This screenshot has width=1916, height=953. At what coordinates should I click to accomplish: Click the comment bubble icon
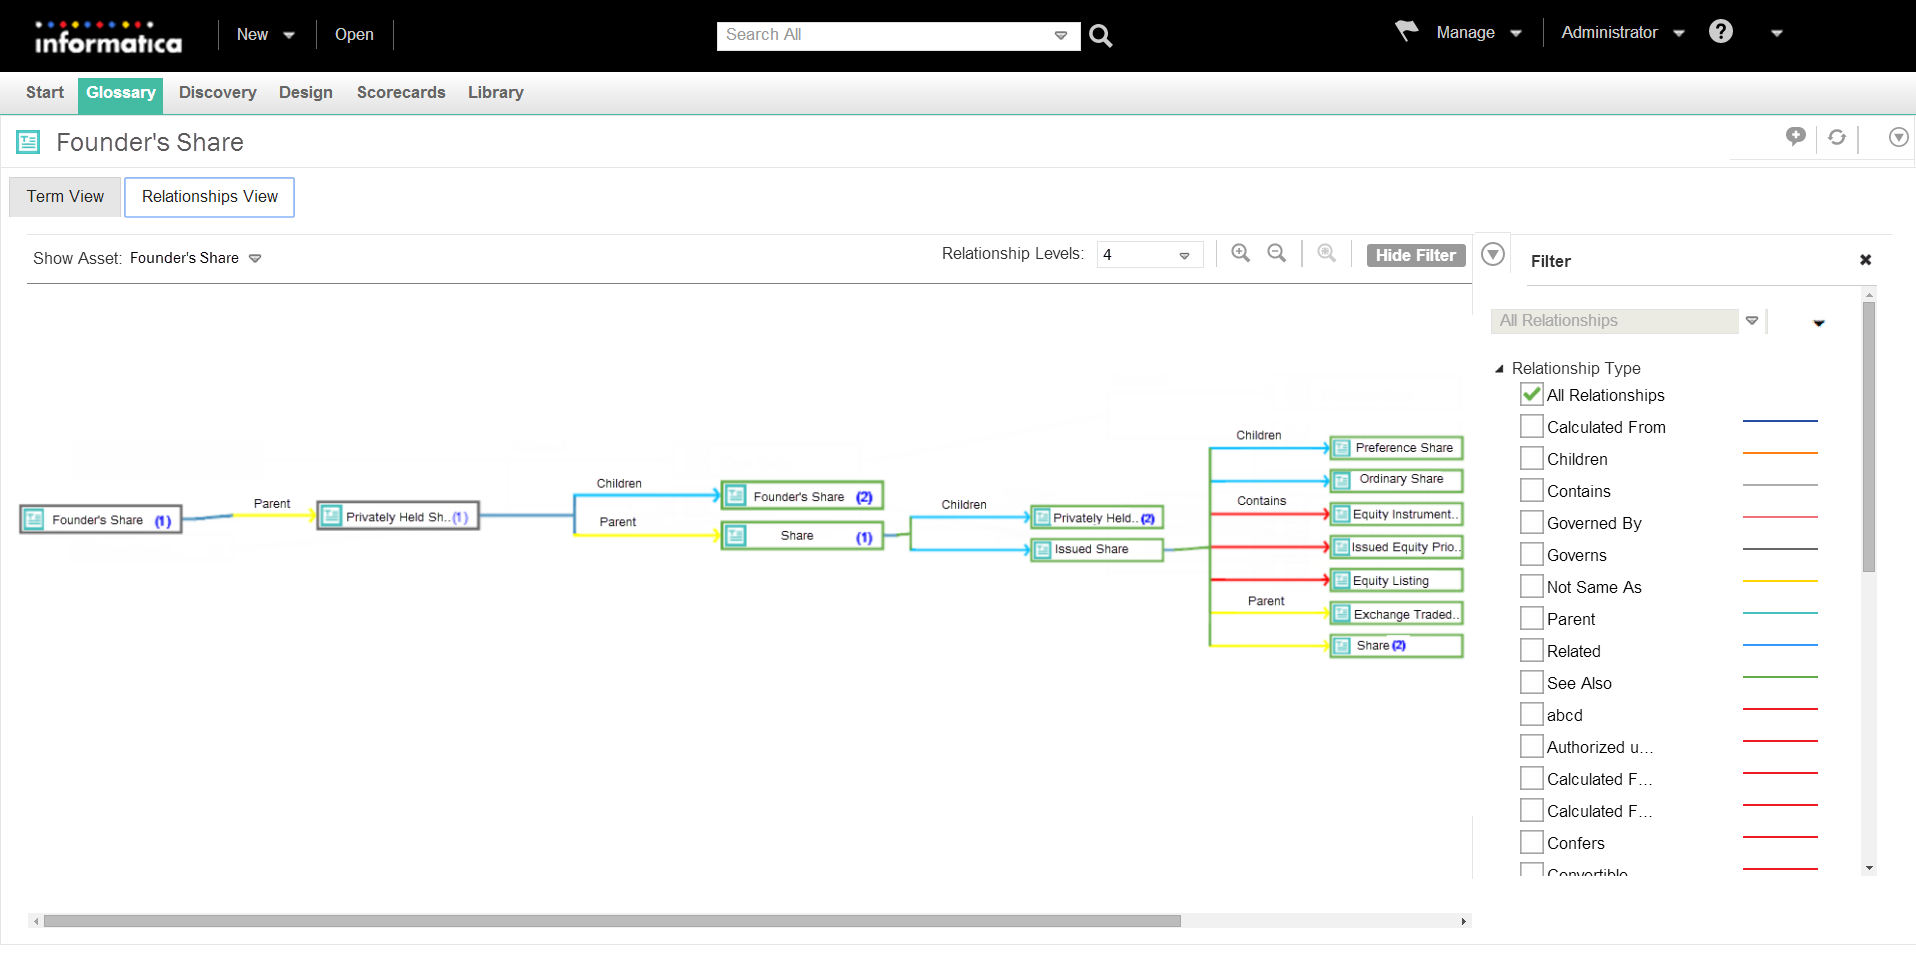coord(1796,137)
